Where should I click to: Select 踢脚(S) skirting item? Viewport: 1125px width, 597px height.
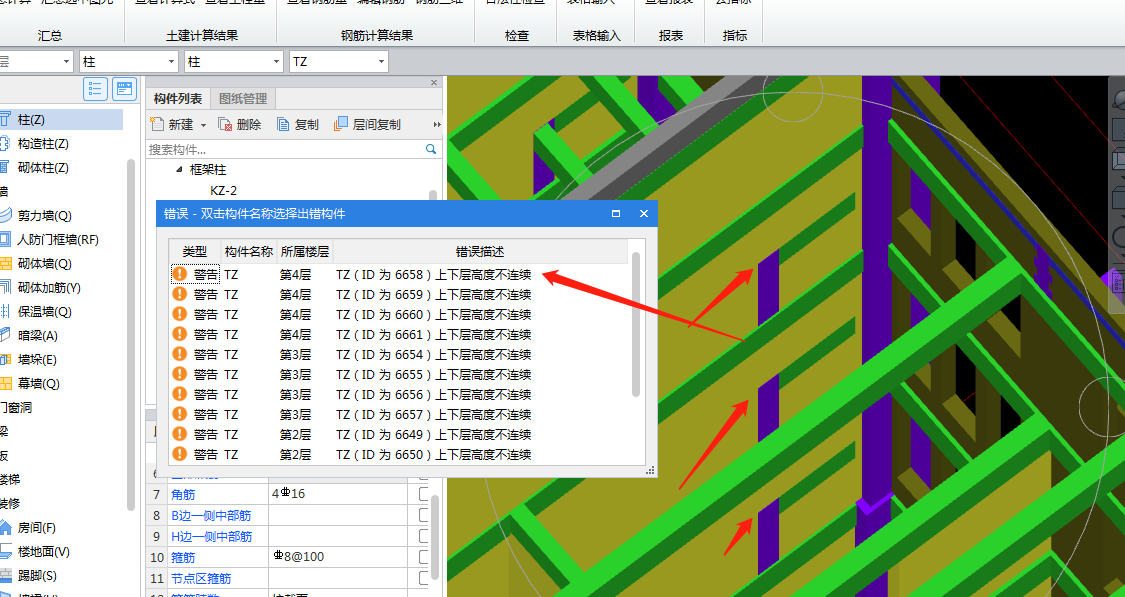37,575
